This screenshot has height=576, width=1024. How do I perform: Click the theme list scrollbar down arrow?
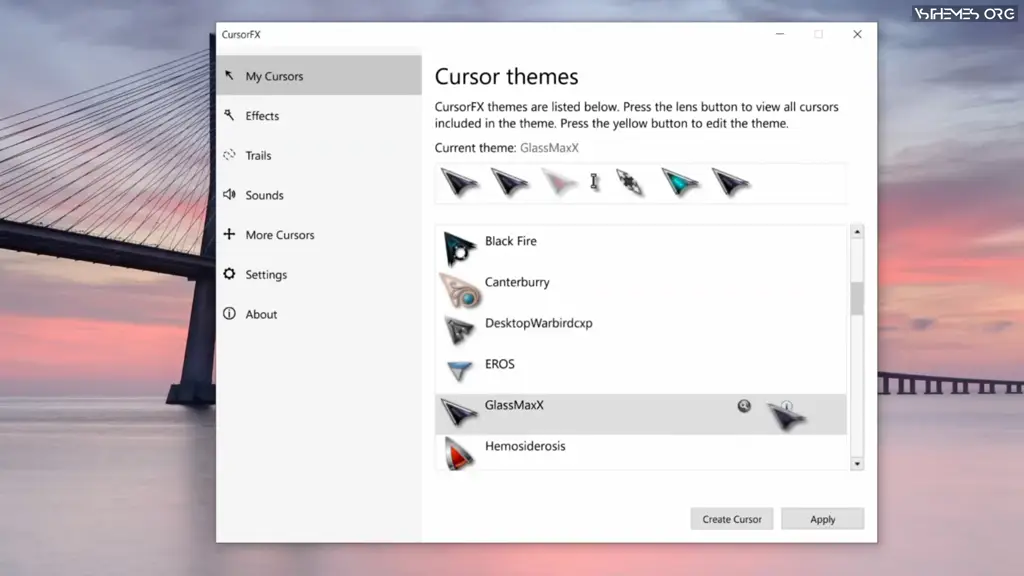(857, 463)
